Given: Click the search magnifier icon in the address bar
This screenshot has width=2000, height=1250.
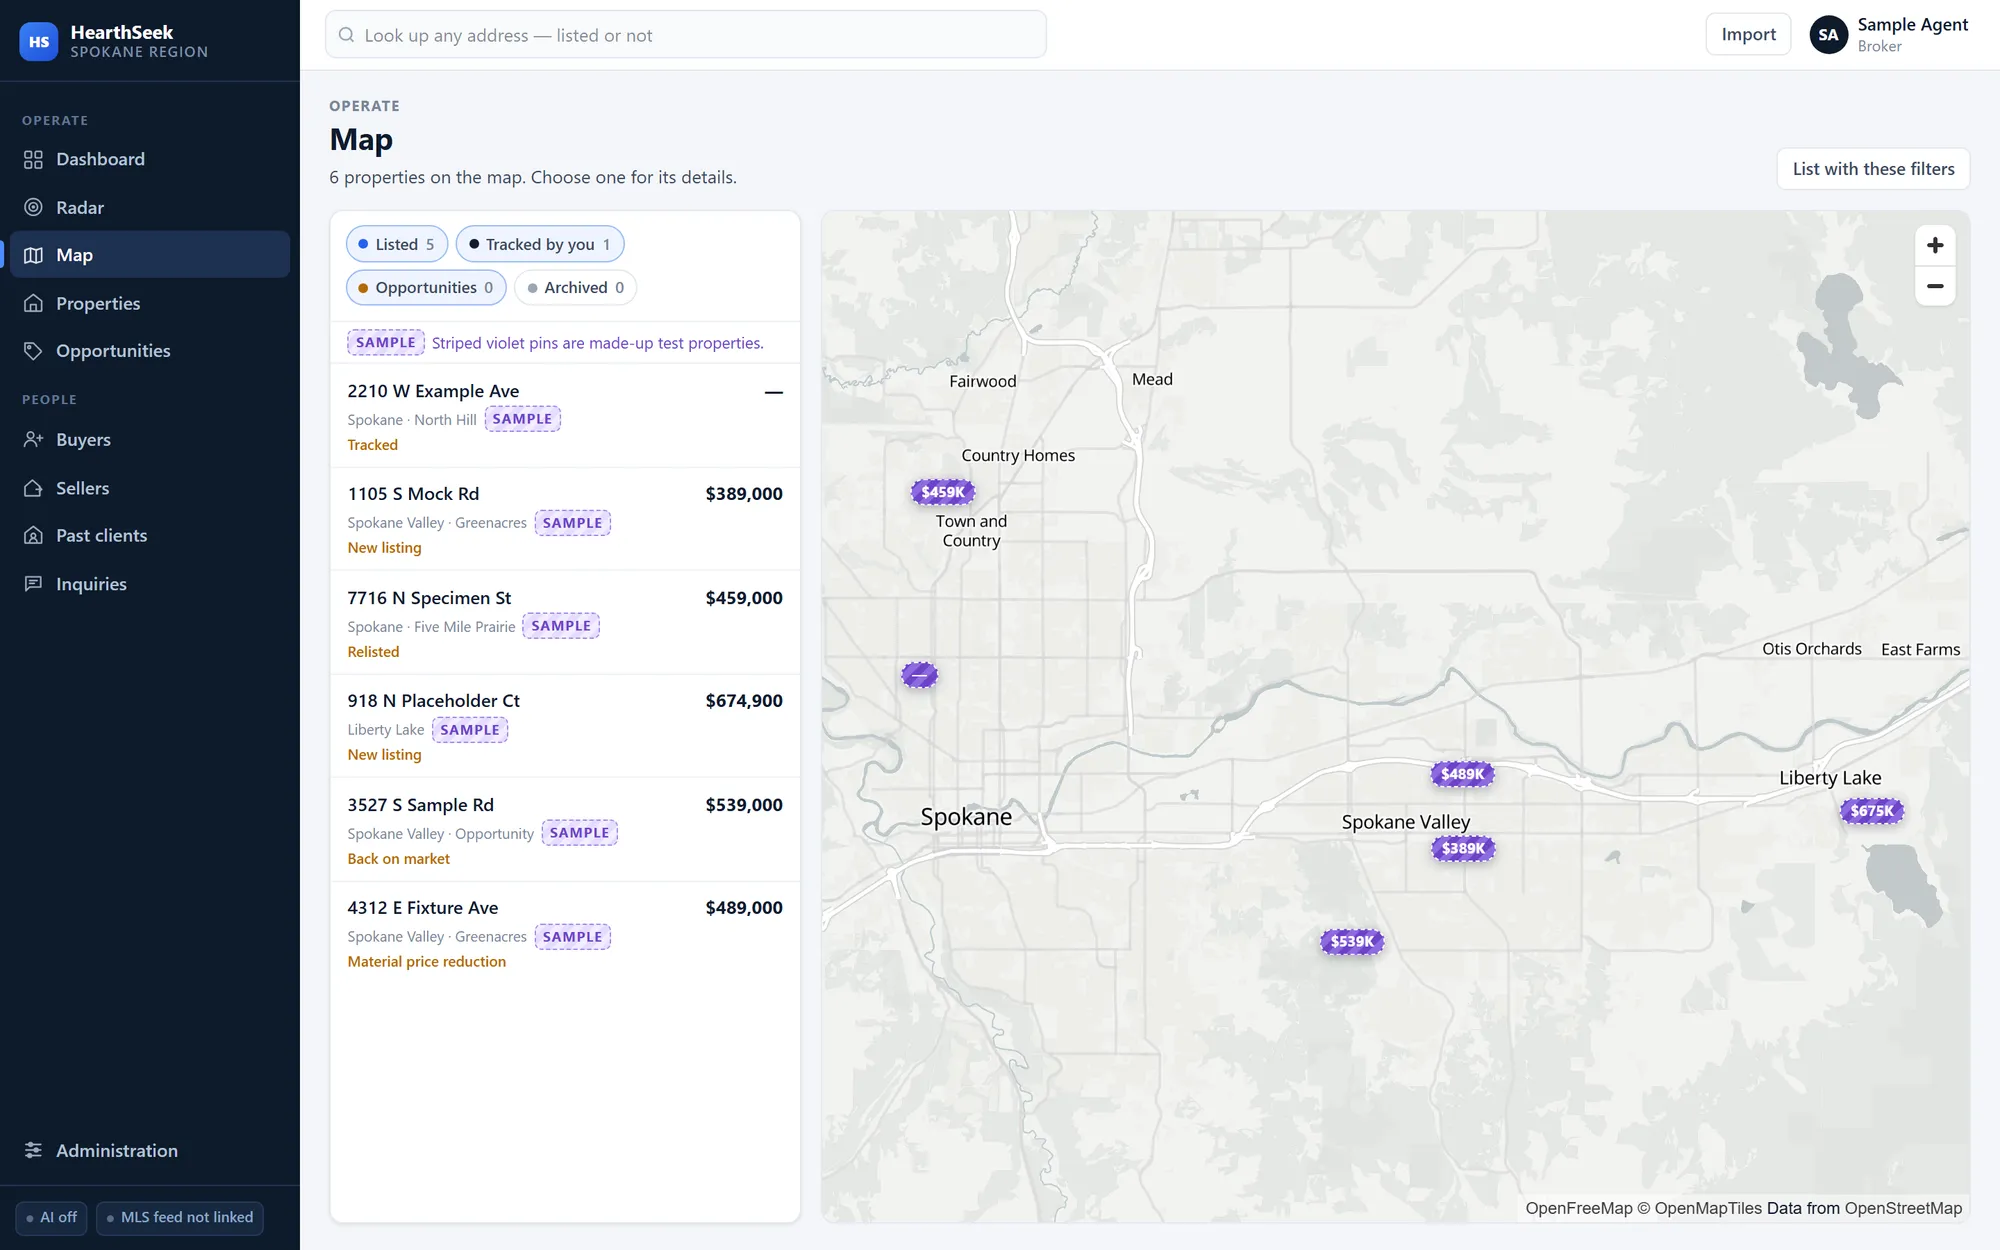Looking at the screenshot, I should 346,35.
